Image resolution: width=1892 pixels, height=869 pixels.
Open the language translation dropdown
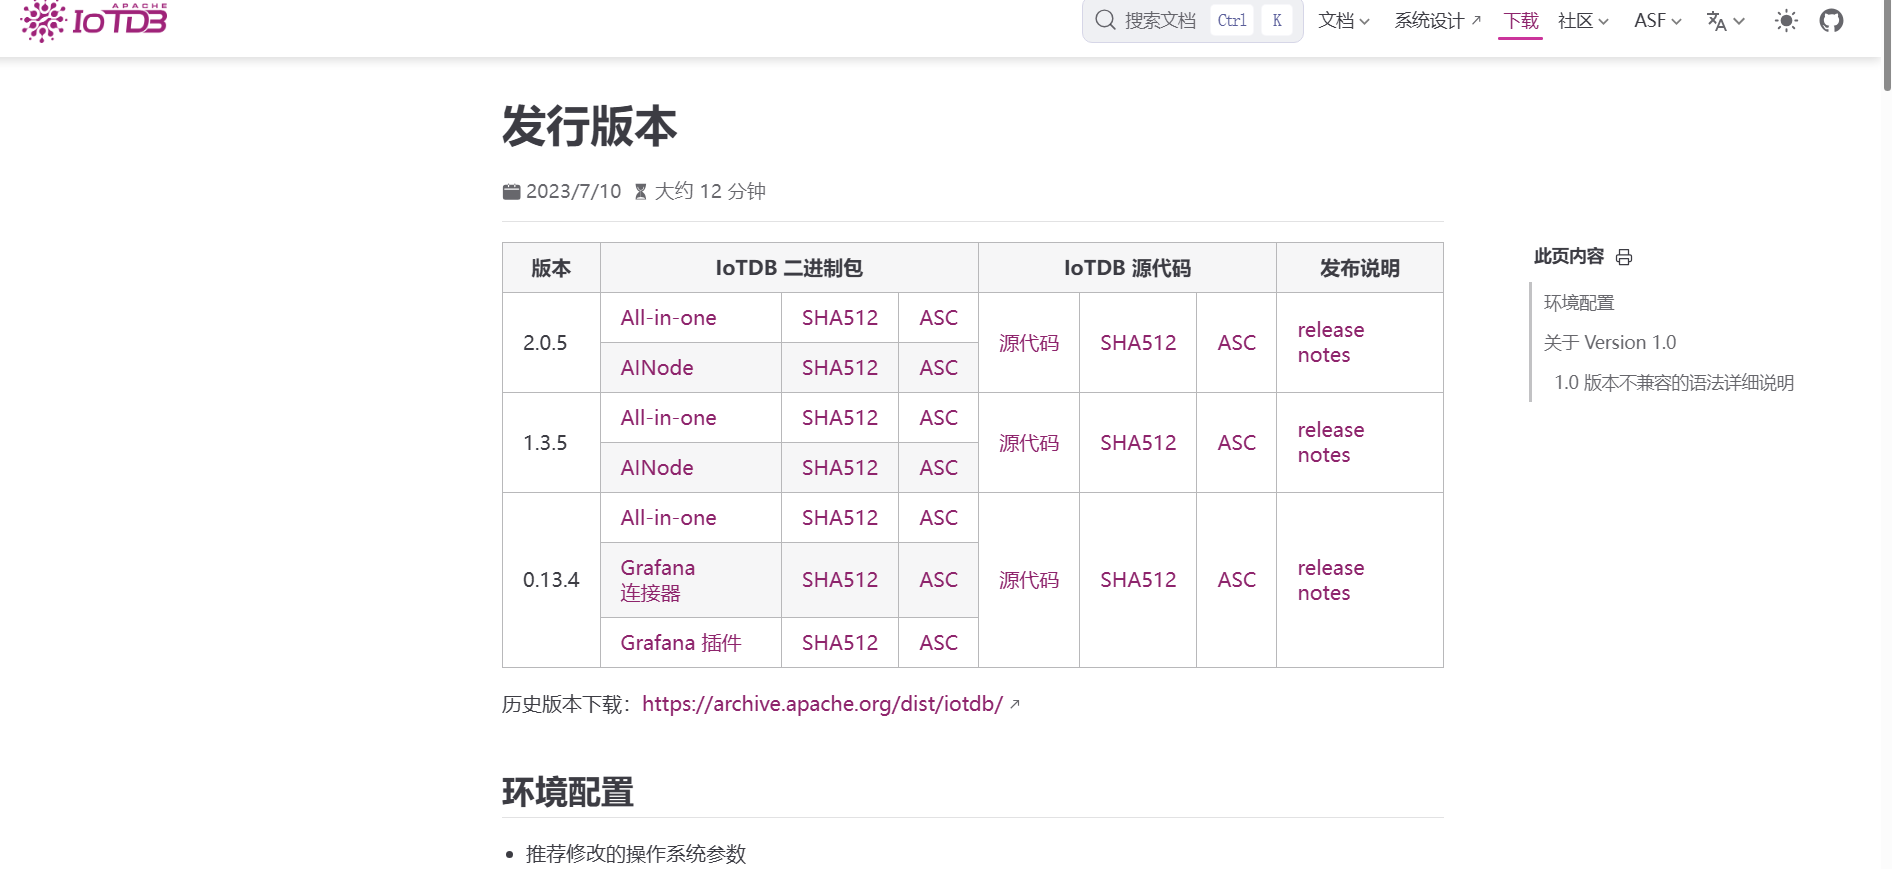point(1725,21)
